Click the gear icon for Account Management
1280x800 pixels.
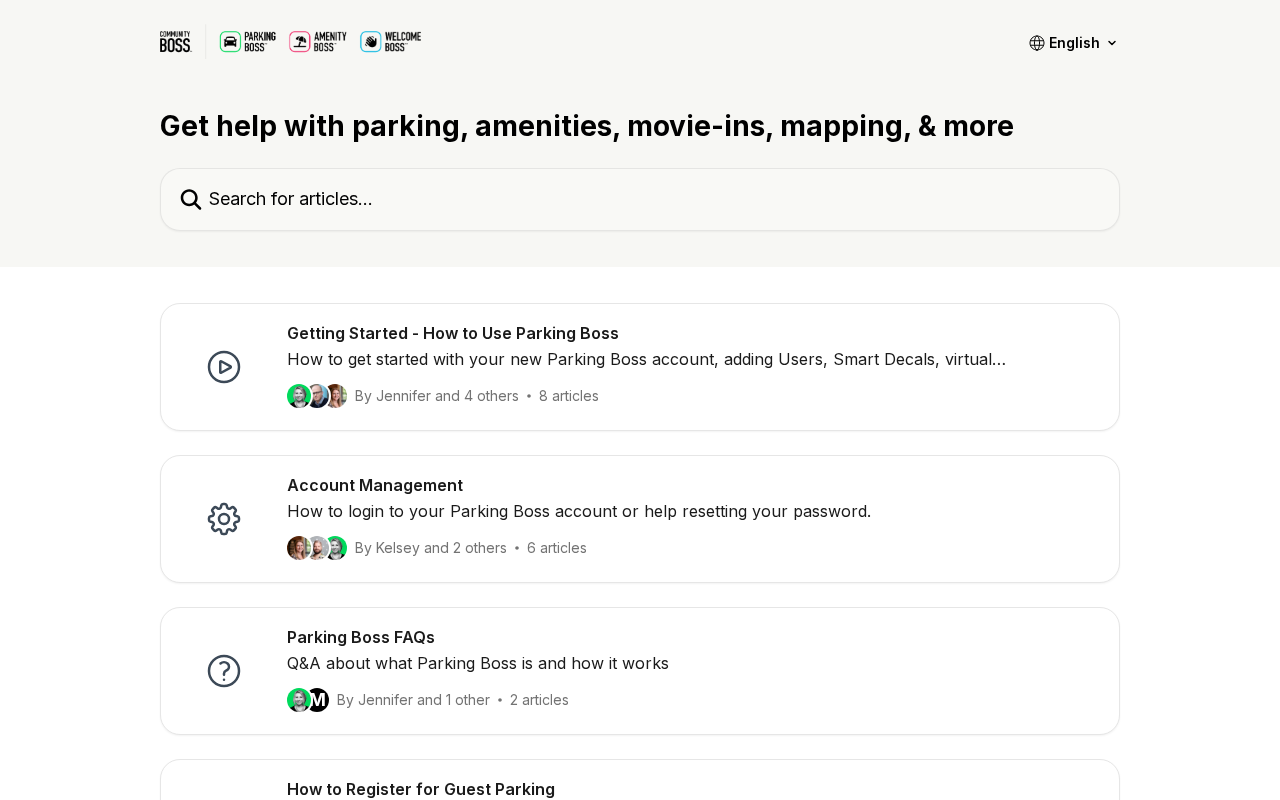[x=224, y=519]
